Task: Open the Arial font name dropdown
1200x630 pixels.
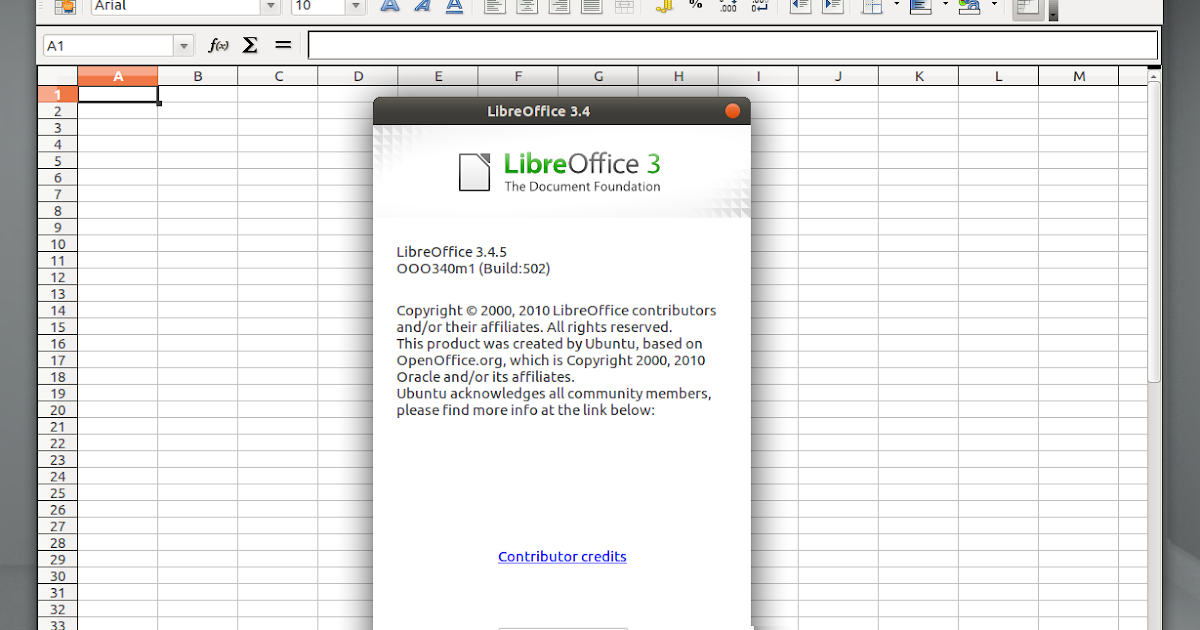Action: [270, 7]
